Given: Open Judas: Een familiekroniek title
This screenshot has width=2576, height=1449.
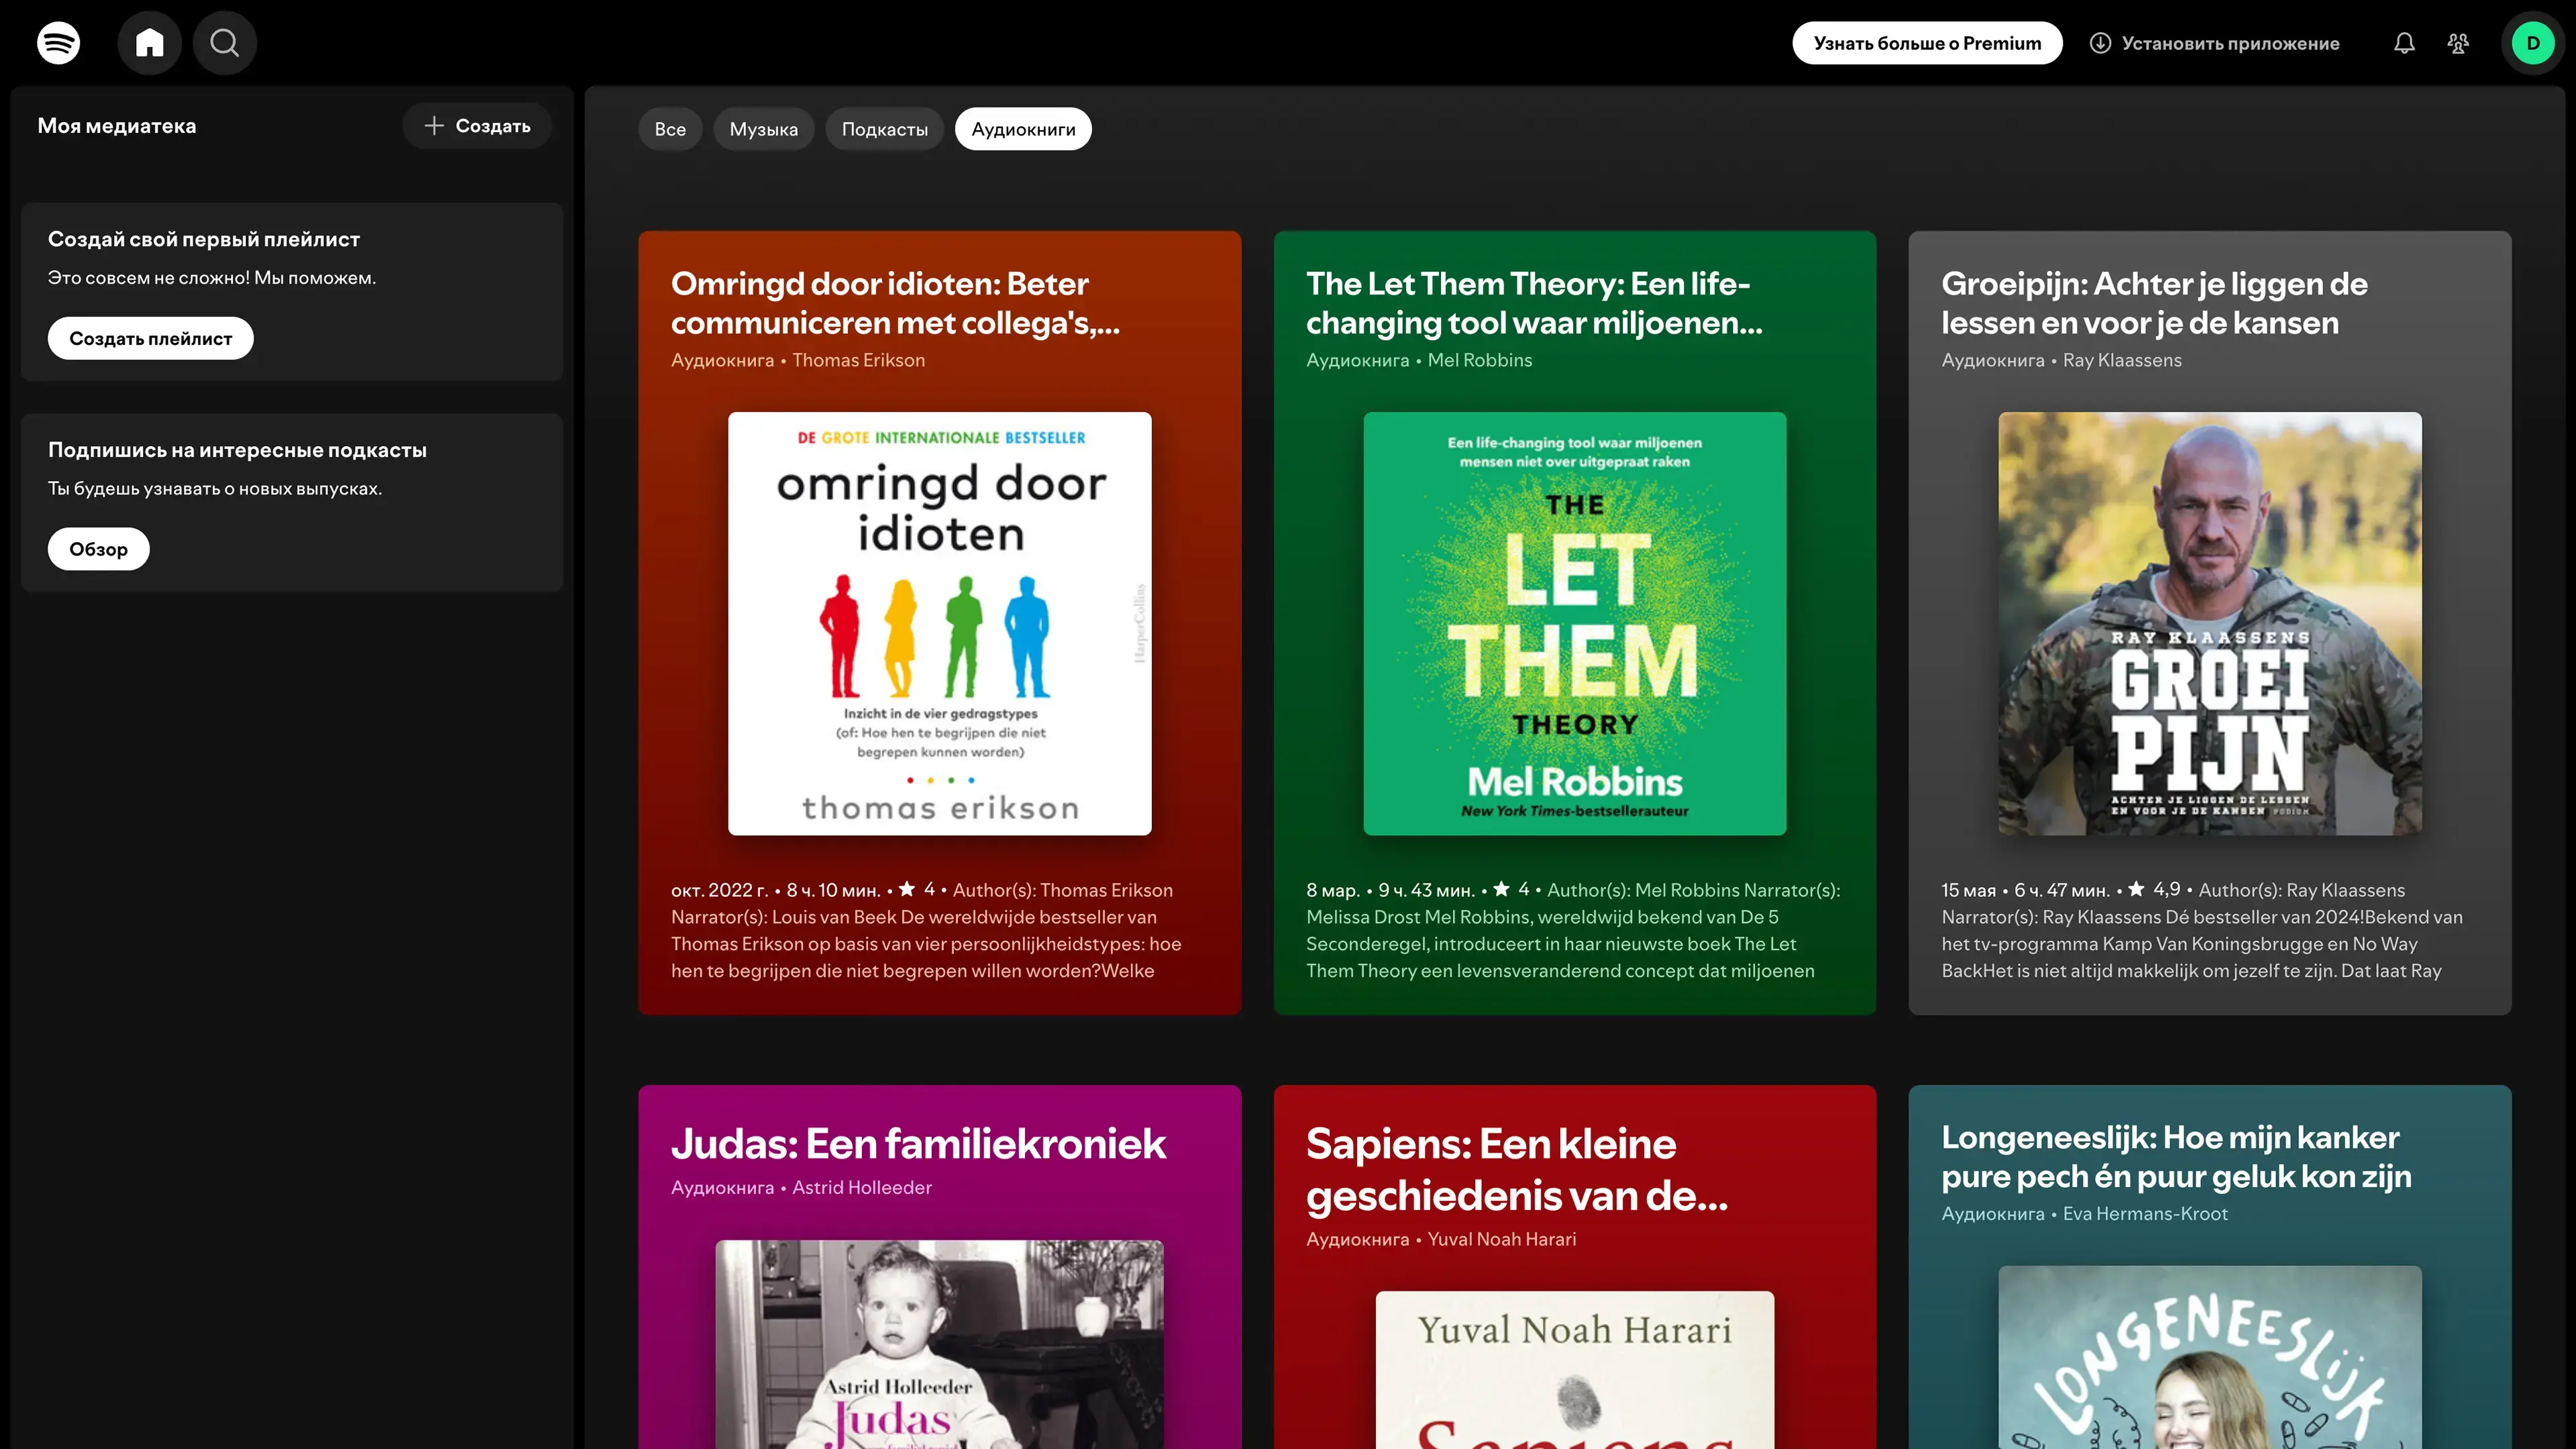Looking at the screenshot, I should (917, 1144).
